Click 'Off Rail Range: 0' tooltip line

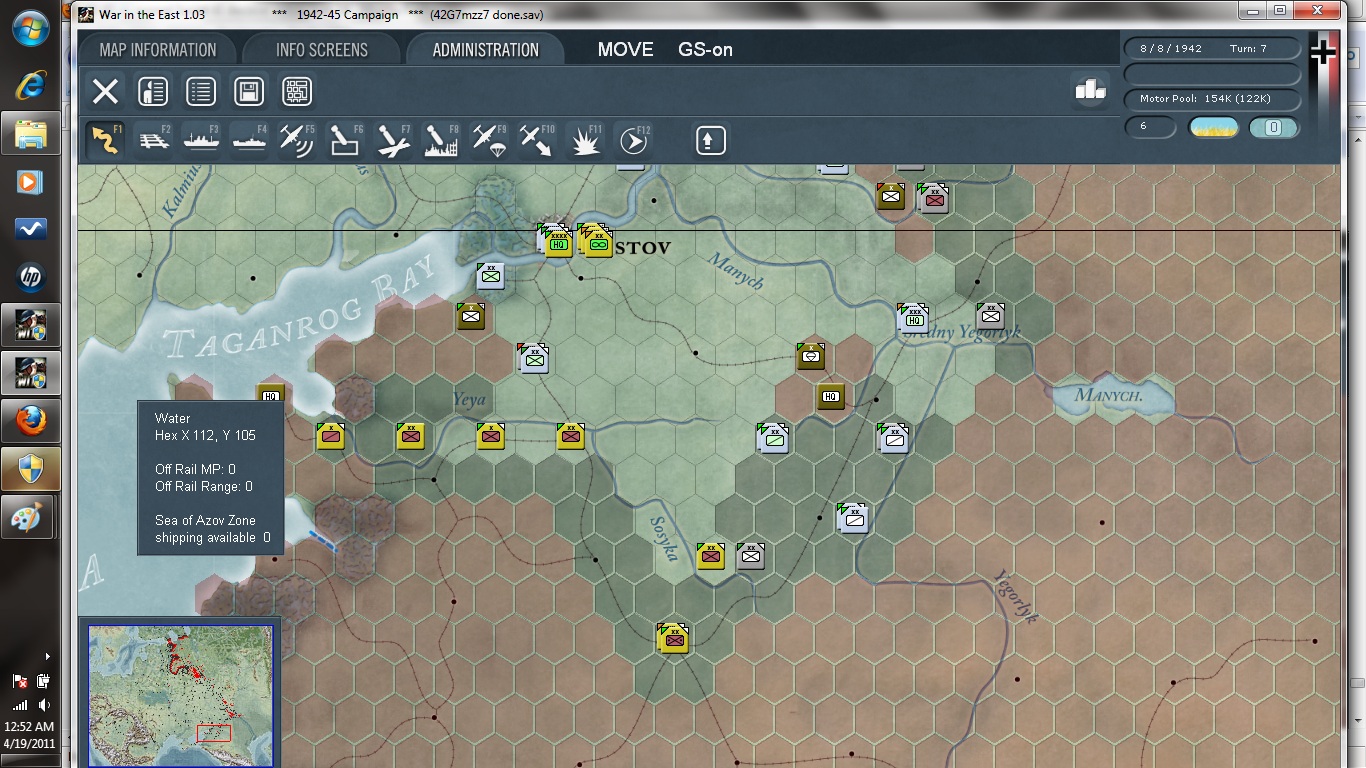point(204,487)
